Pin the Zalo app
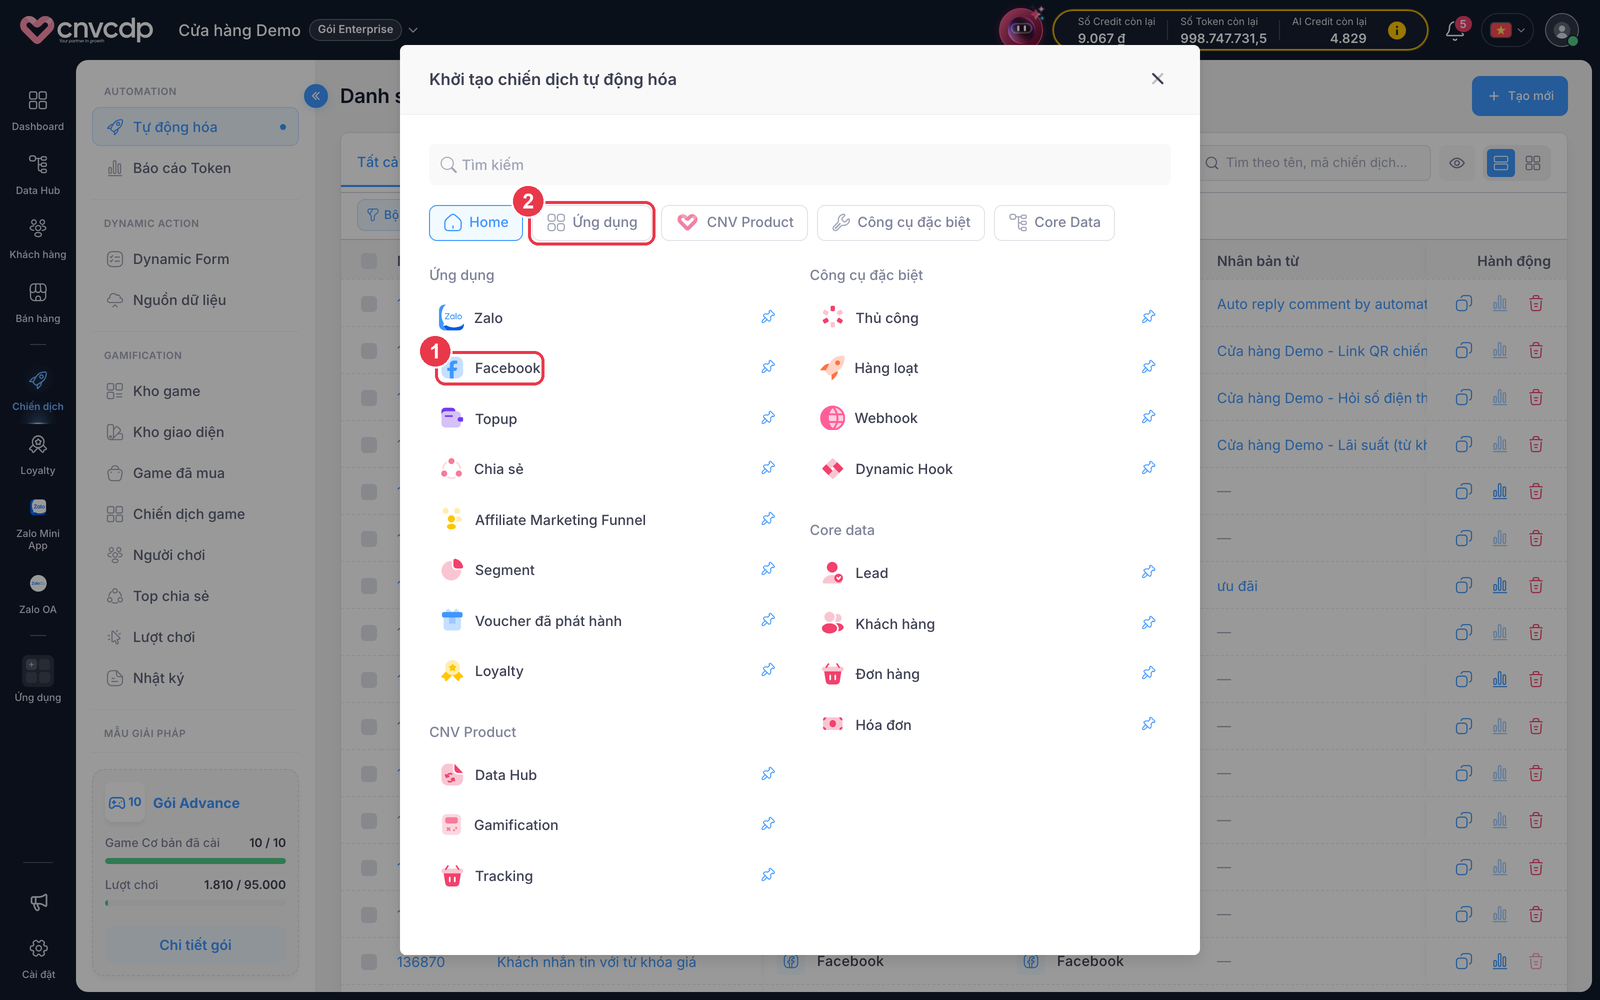The width and height of the screenshot is (1600, 1000). click(x=768, y=317)
